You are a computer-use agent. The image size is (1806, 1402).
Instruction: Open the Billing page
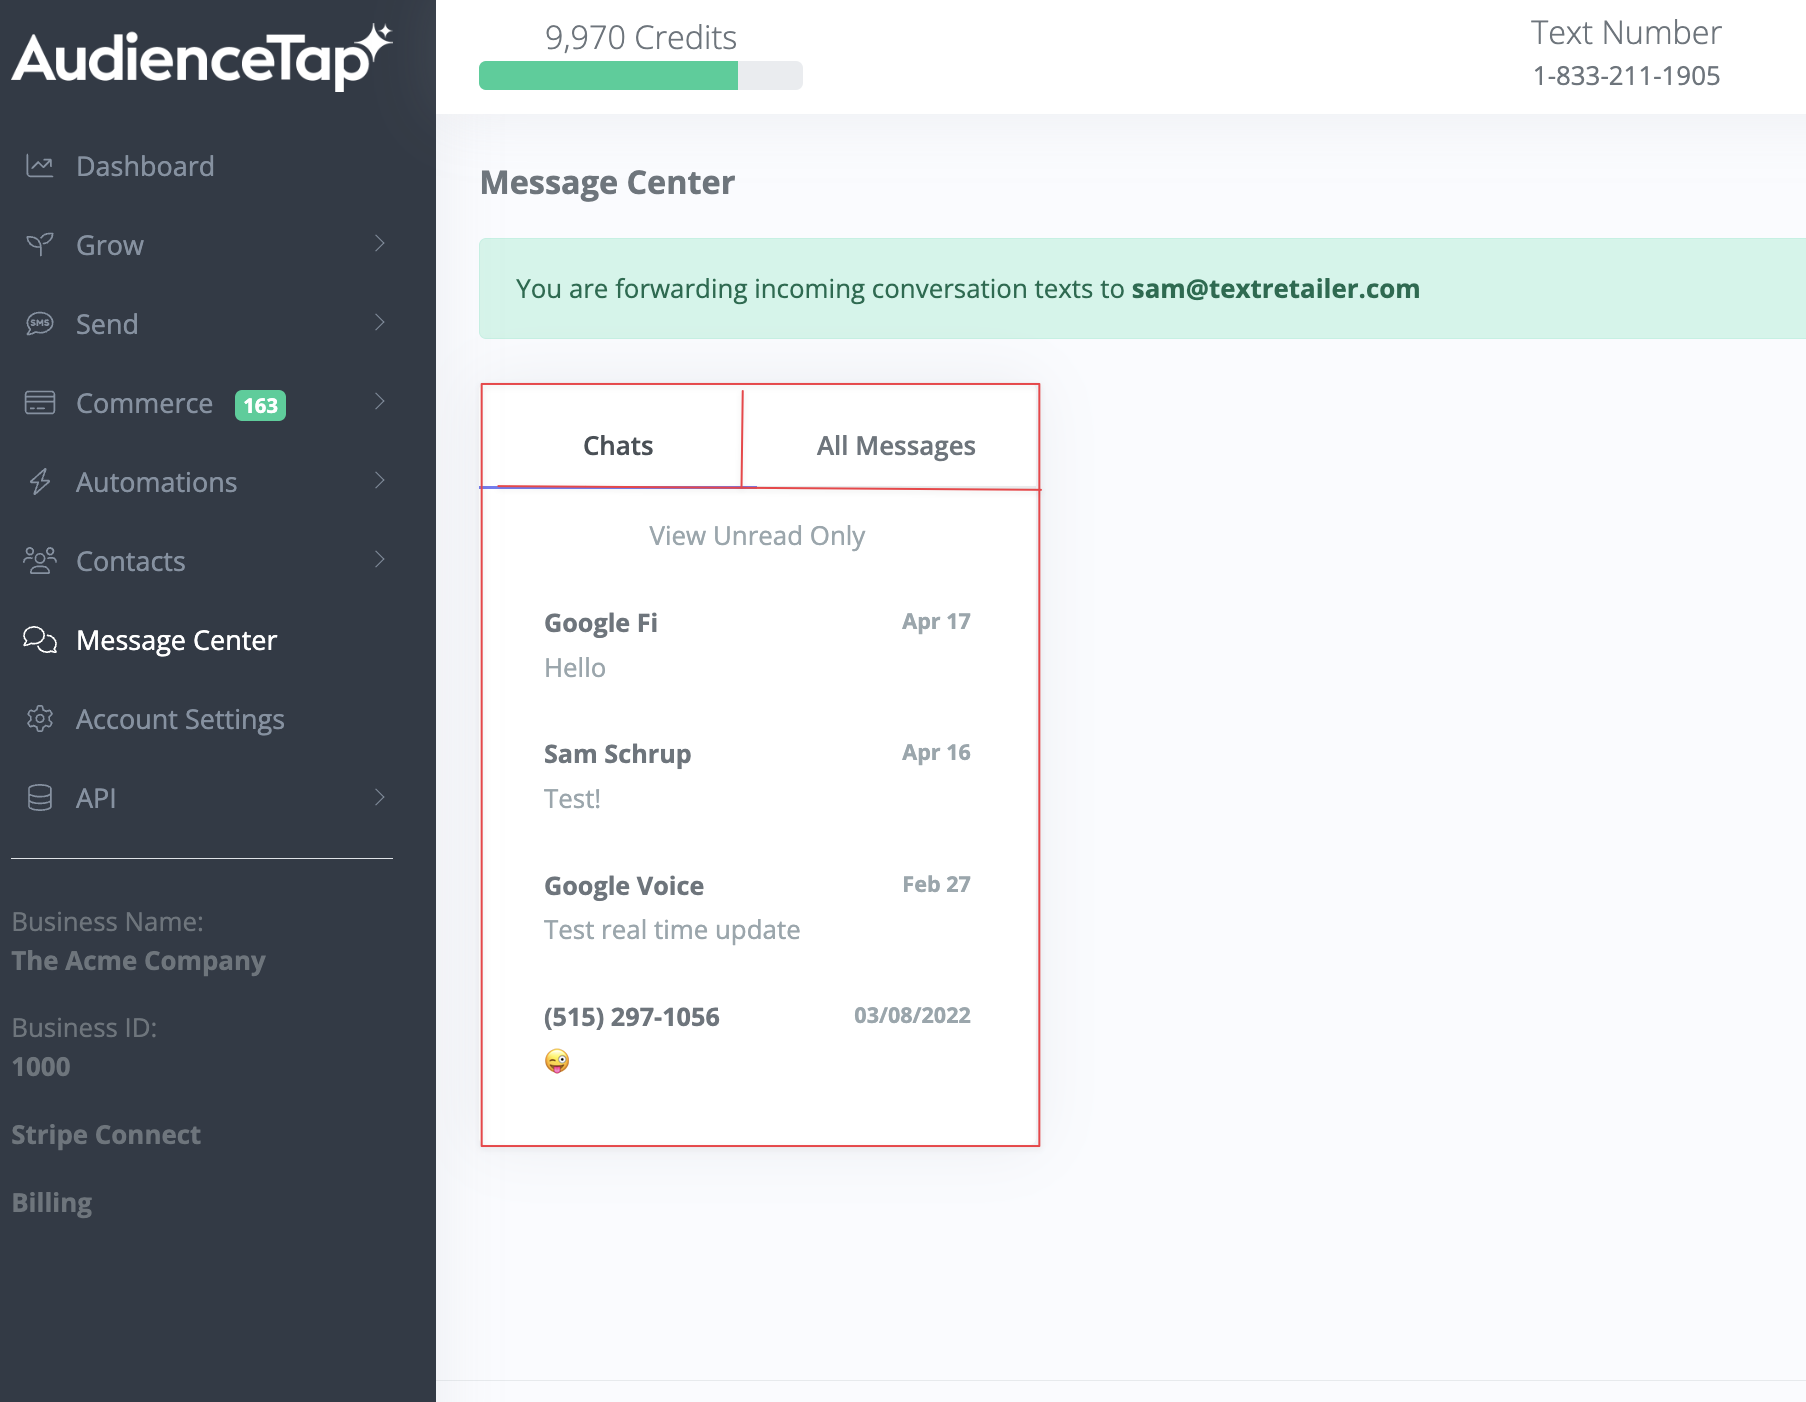pyautogui.click(x=51, y=1202)
